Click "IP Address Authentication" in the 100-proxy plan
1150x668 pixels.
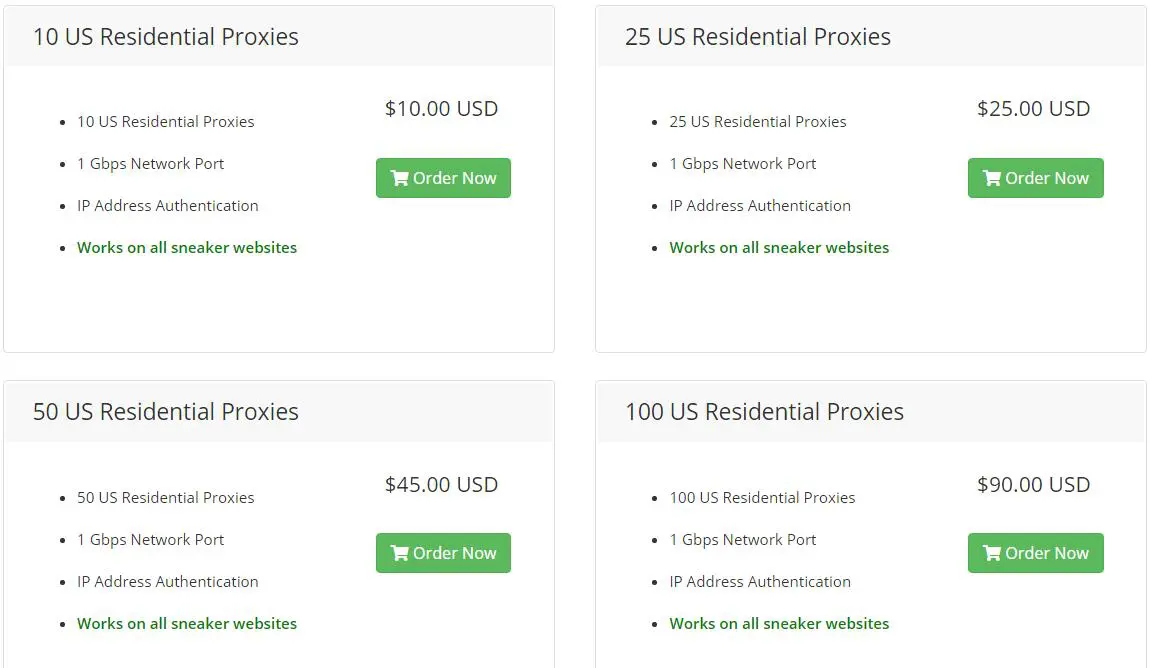(x=760, y=582)
